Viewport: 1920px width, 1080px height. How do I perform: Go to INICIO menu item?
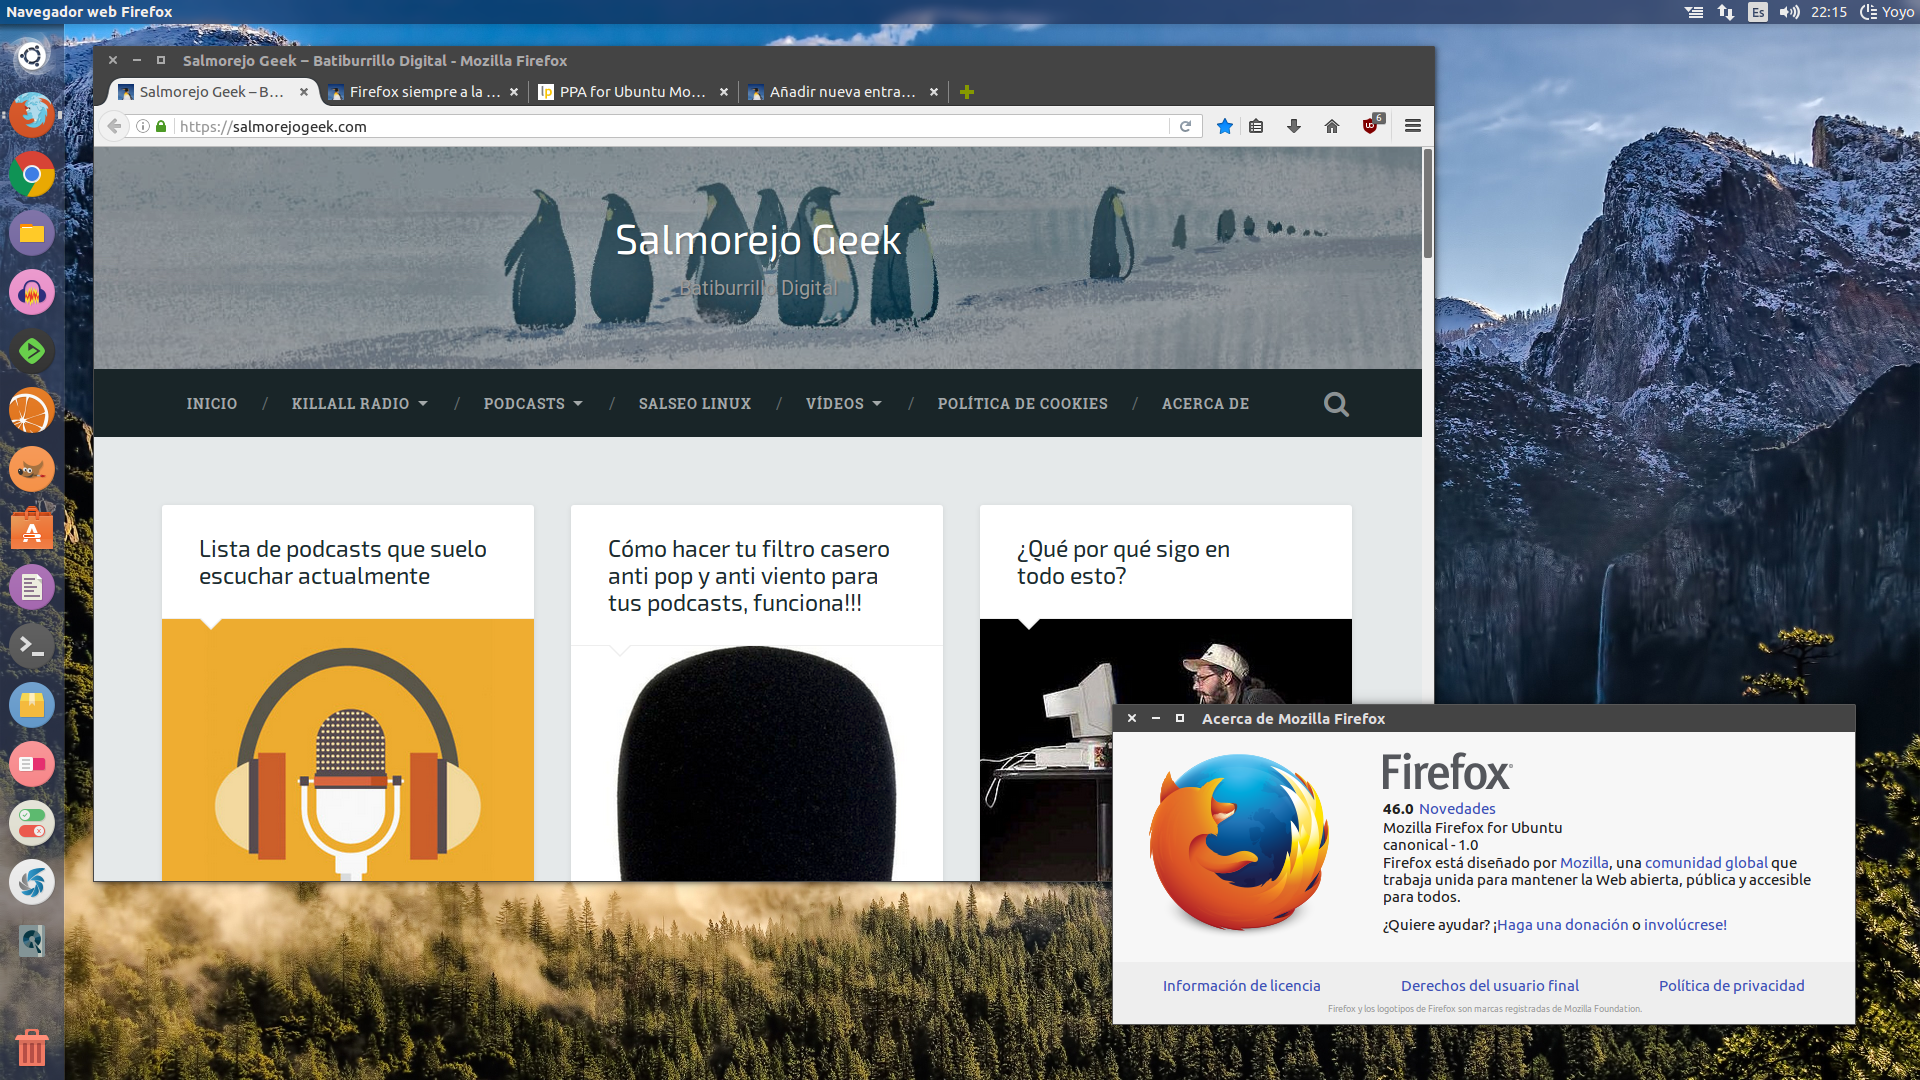[x=211, y=404]
